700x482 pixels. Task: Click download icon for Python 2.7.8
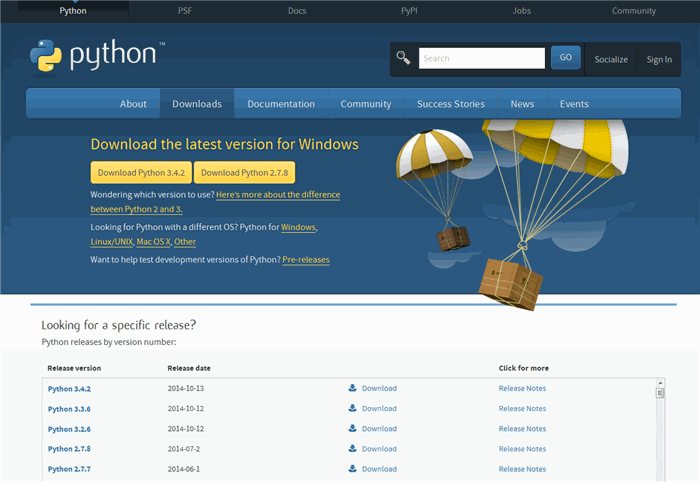(352, 448)
